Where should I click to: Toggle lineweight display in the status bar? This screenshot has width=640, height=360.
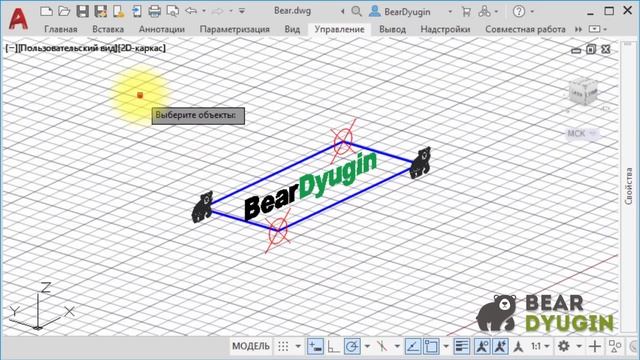click(x=462, y=346)
